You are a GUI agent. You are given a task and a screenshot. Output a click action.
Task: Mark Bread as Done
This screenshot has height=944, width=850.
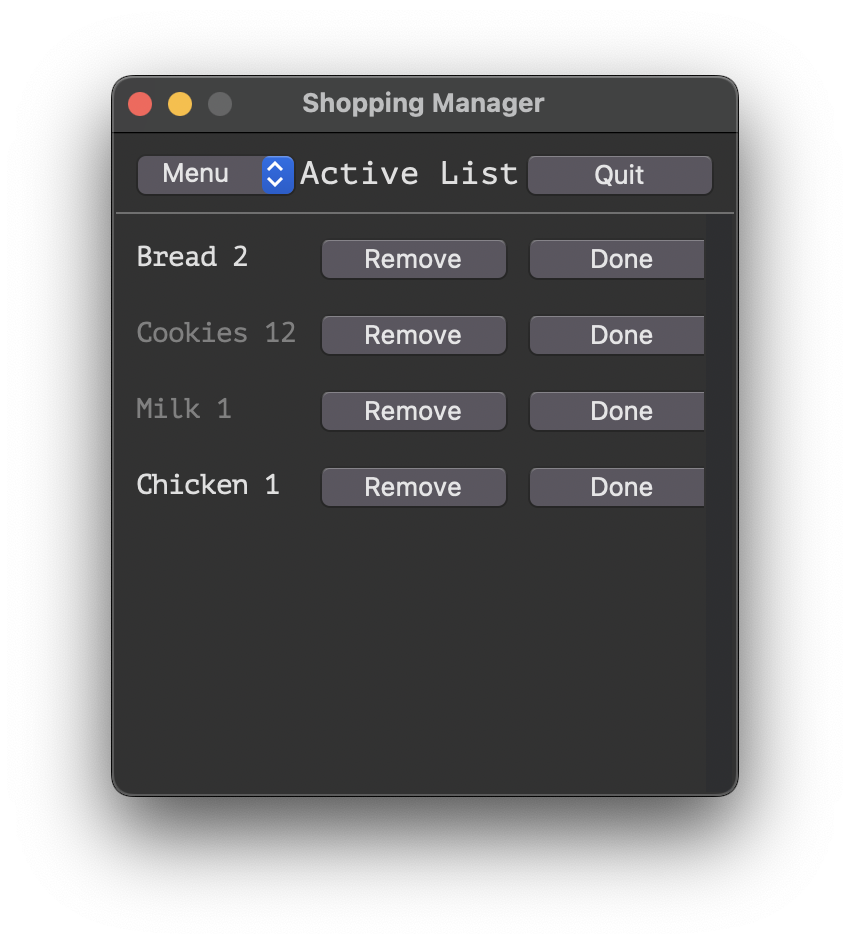pyautogui.click(x=618, y=259)
